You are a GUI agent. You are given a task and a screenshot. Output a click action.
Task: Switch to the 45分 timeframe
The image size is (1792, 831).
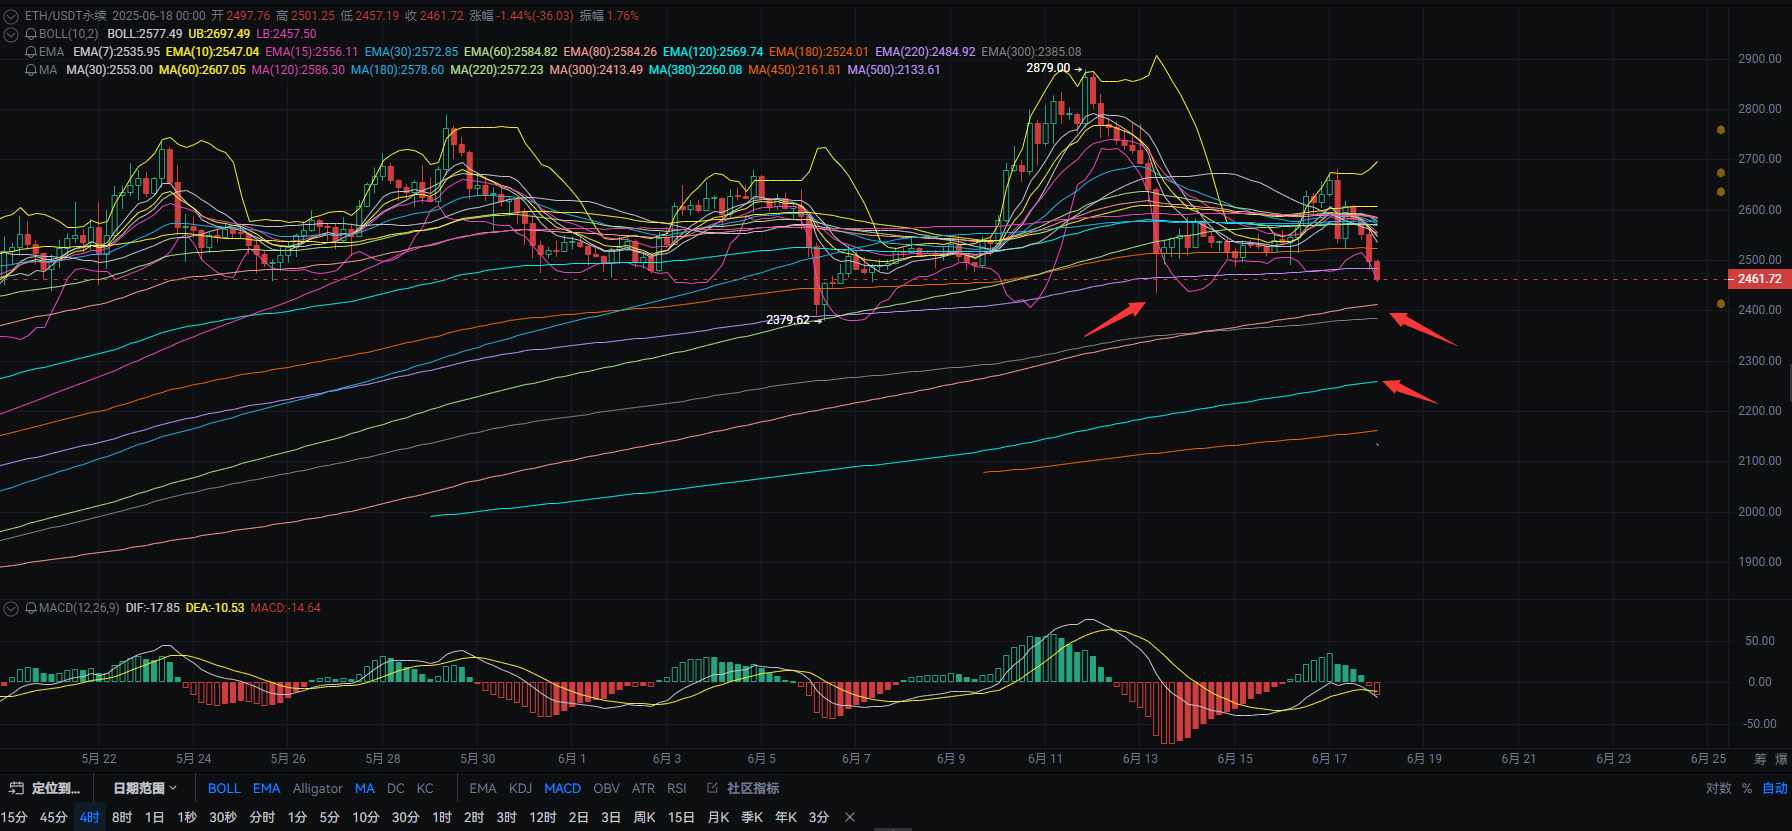pyautogui.click(x=54, y=817)
